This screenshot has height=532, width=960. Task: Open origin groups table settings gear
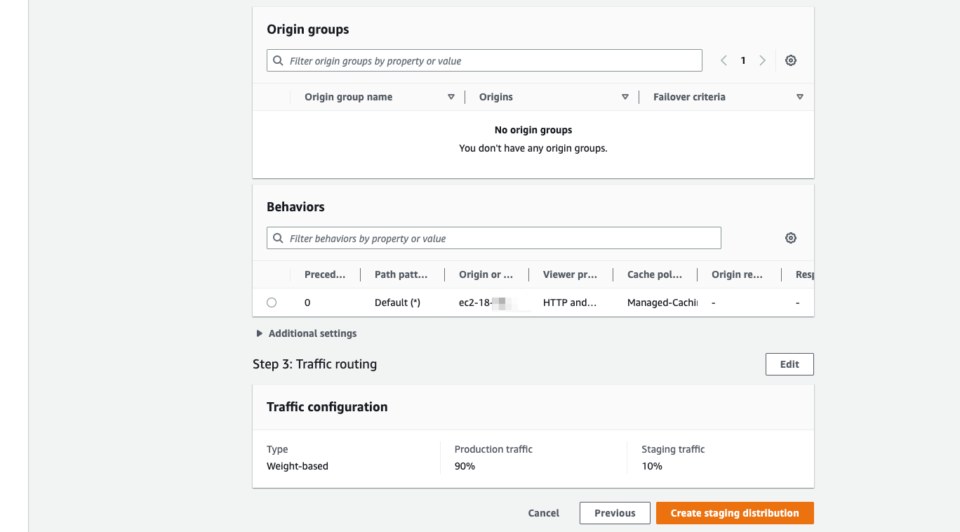click(790, 61)
